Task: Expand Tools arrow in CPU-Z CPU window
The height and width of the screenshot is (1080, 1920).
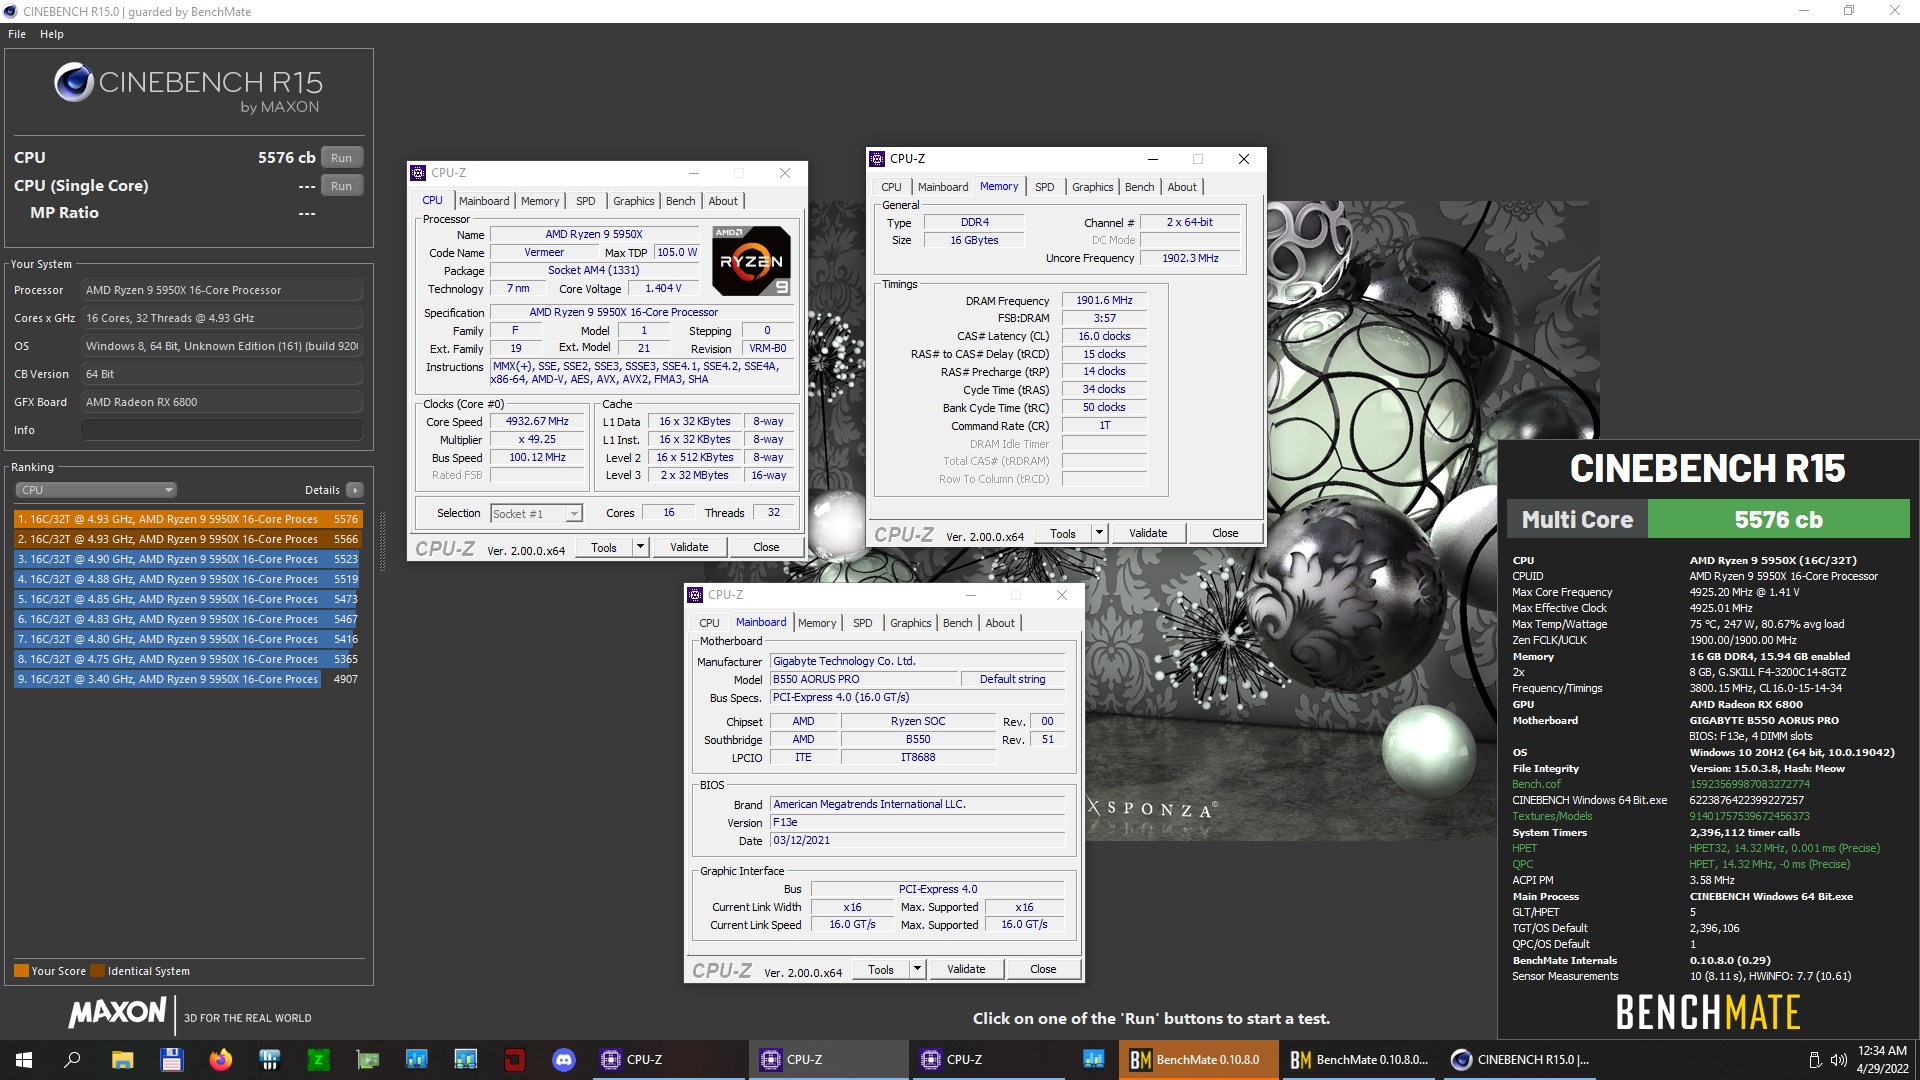Action: [x=641, y=547]
